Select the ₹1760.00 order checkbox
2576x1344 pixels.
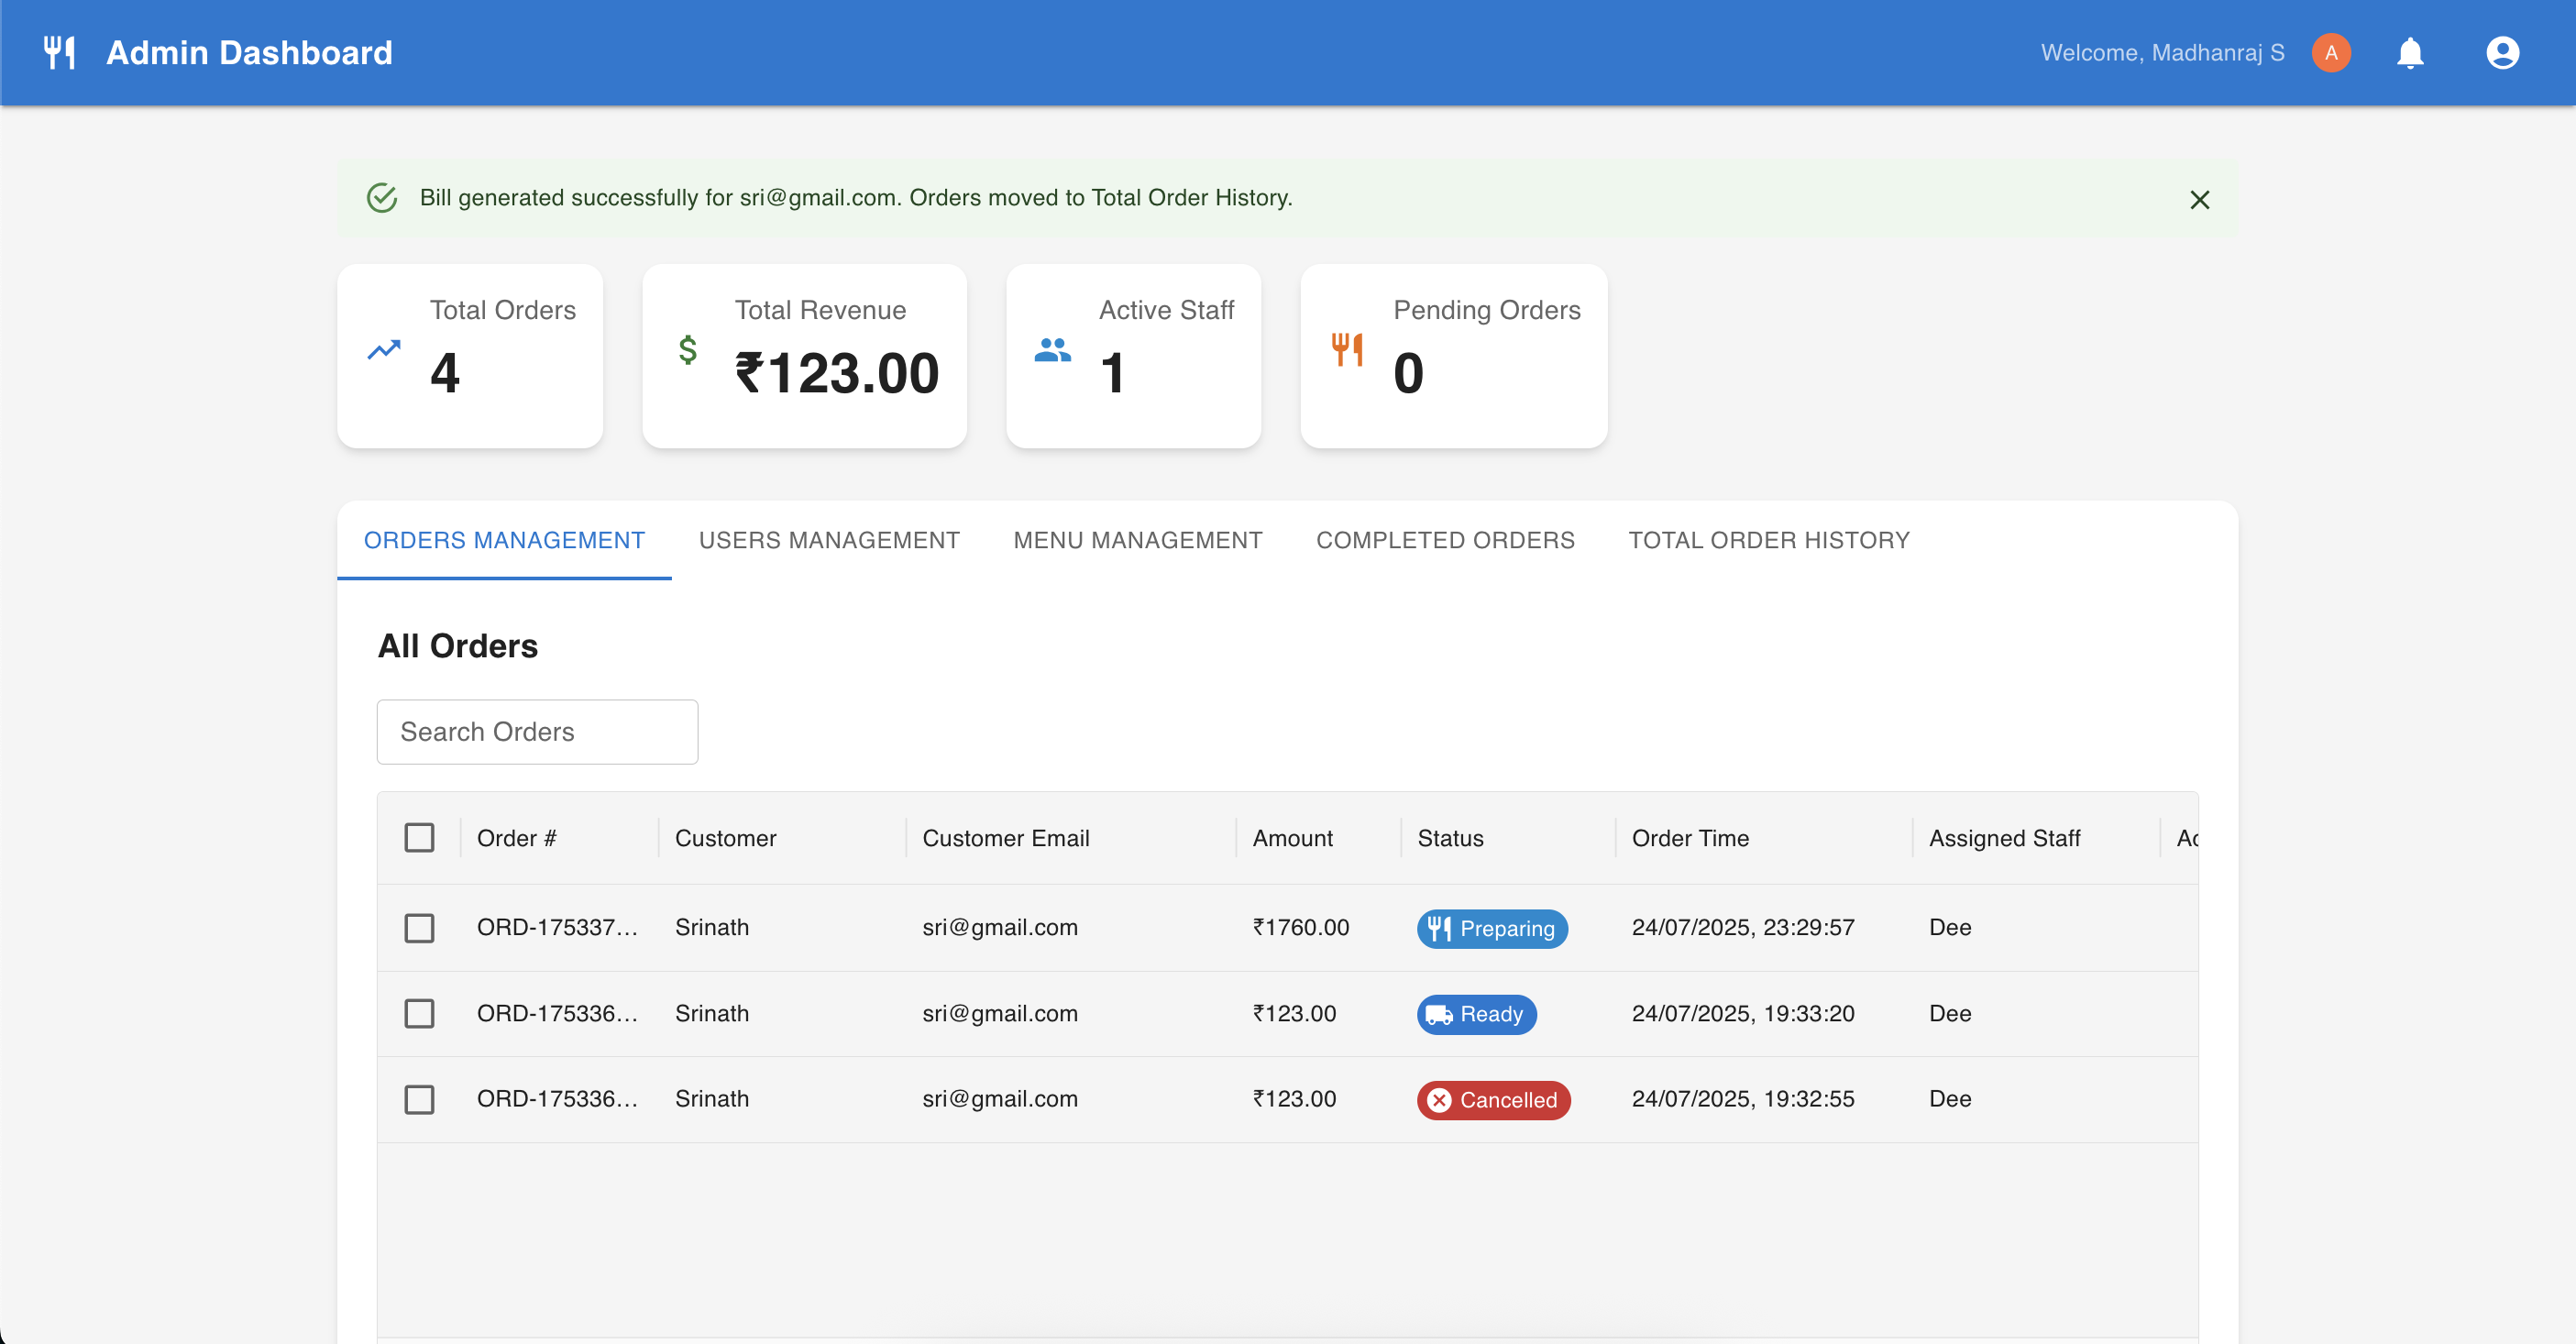(419, 928)
